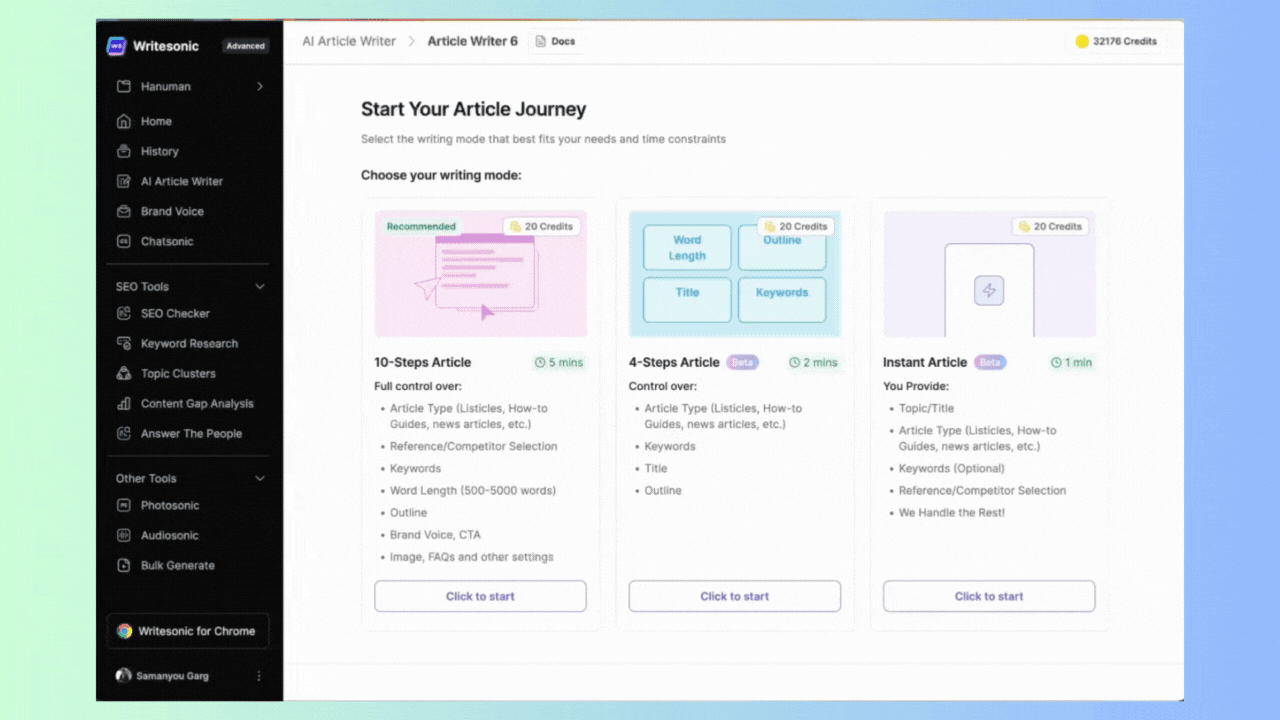Image resolution: width=1280 pixels, height=720 pixels.
Task: Click 'Brand Voice, CTA' list item
Action: (x=435, y=534)
